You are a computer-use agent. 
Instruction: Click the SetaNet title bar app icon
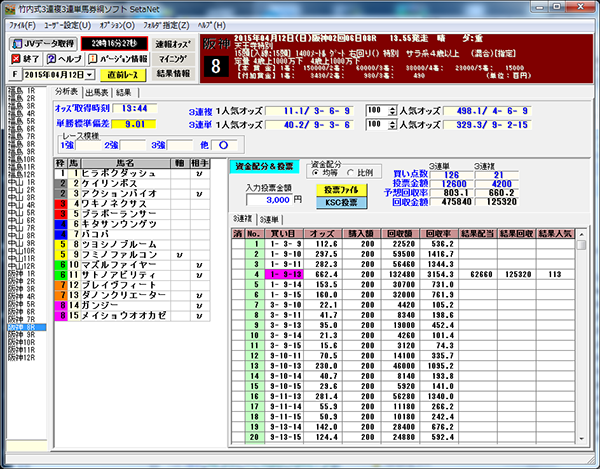point(10,9)
